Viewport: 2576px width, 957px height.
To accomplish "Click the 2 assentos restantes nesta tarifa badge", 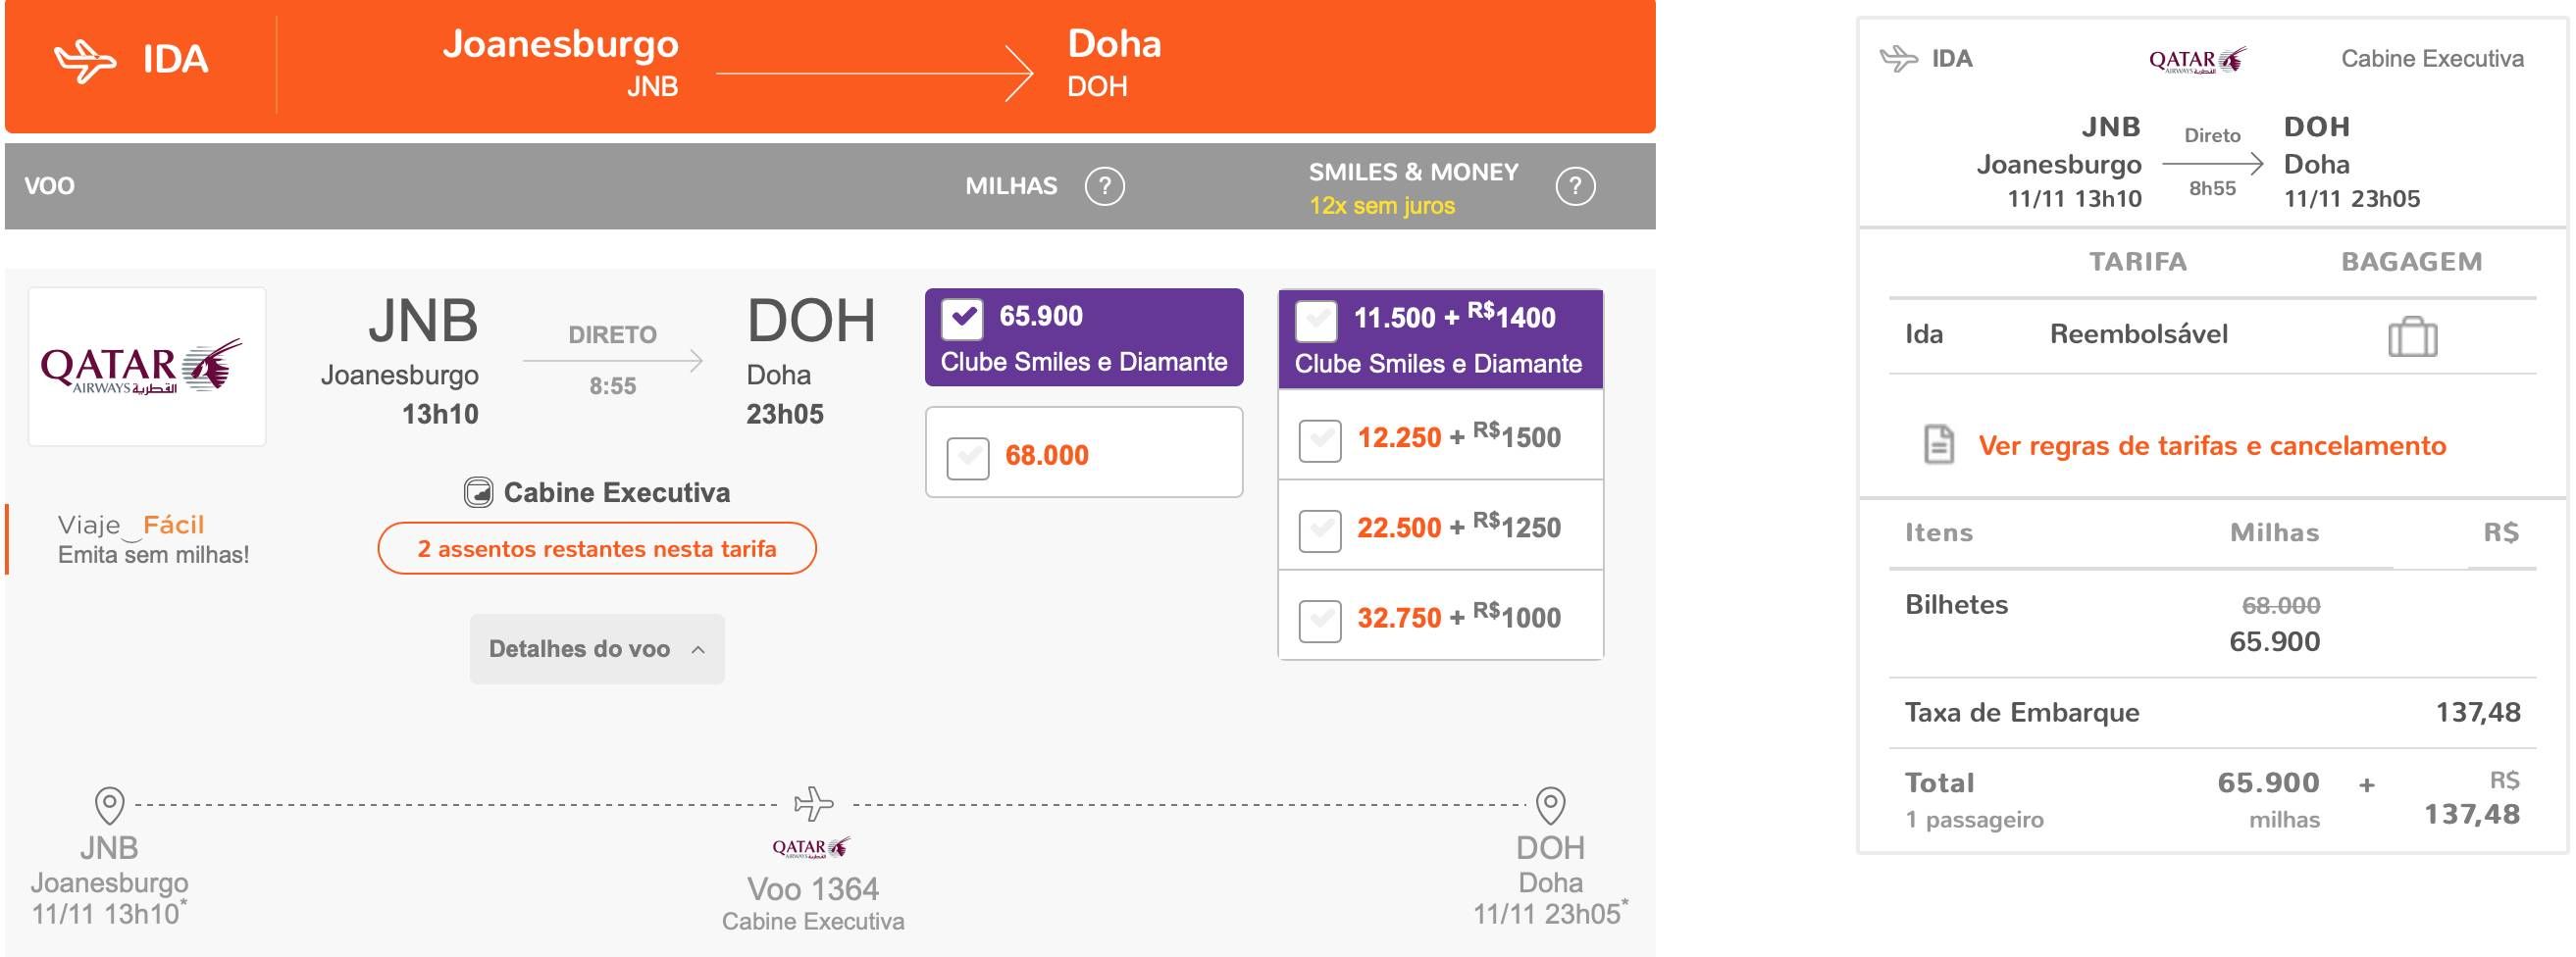I will (597, 548).
